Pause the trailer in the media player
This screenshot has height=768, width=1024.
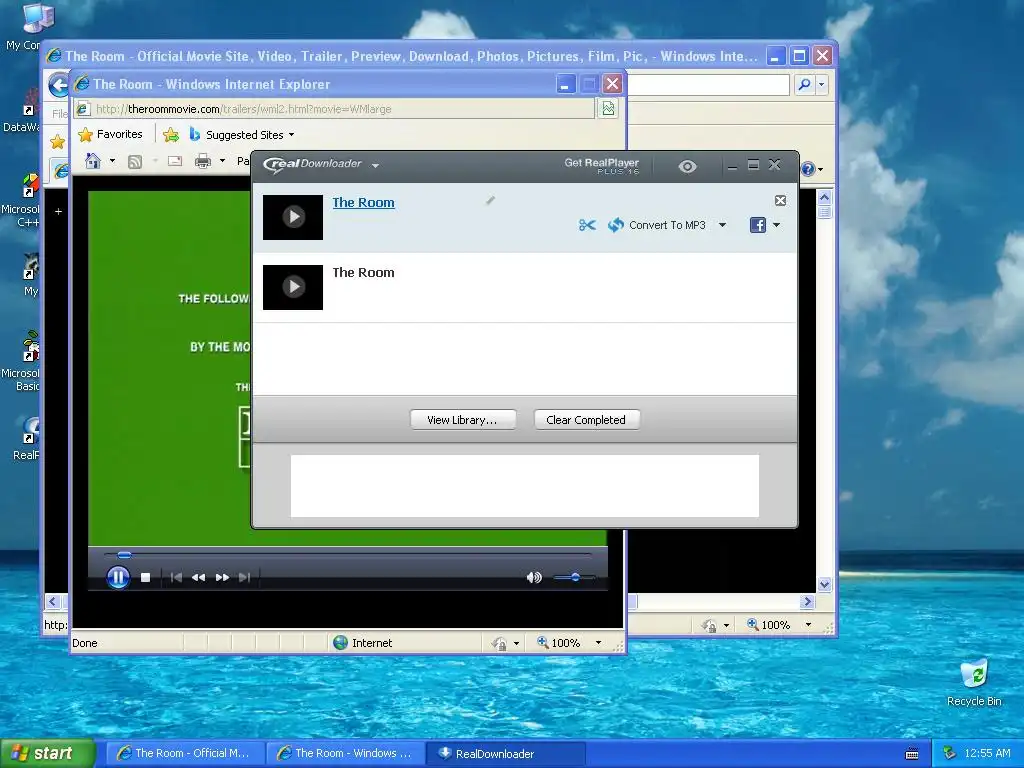pyautogui.click(x=118, y=577)
